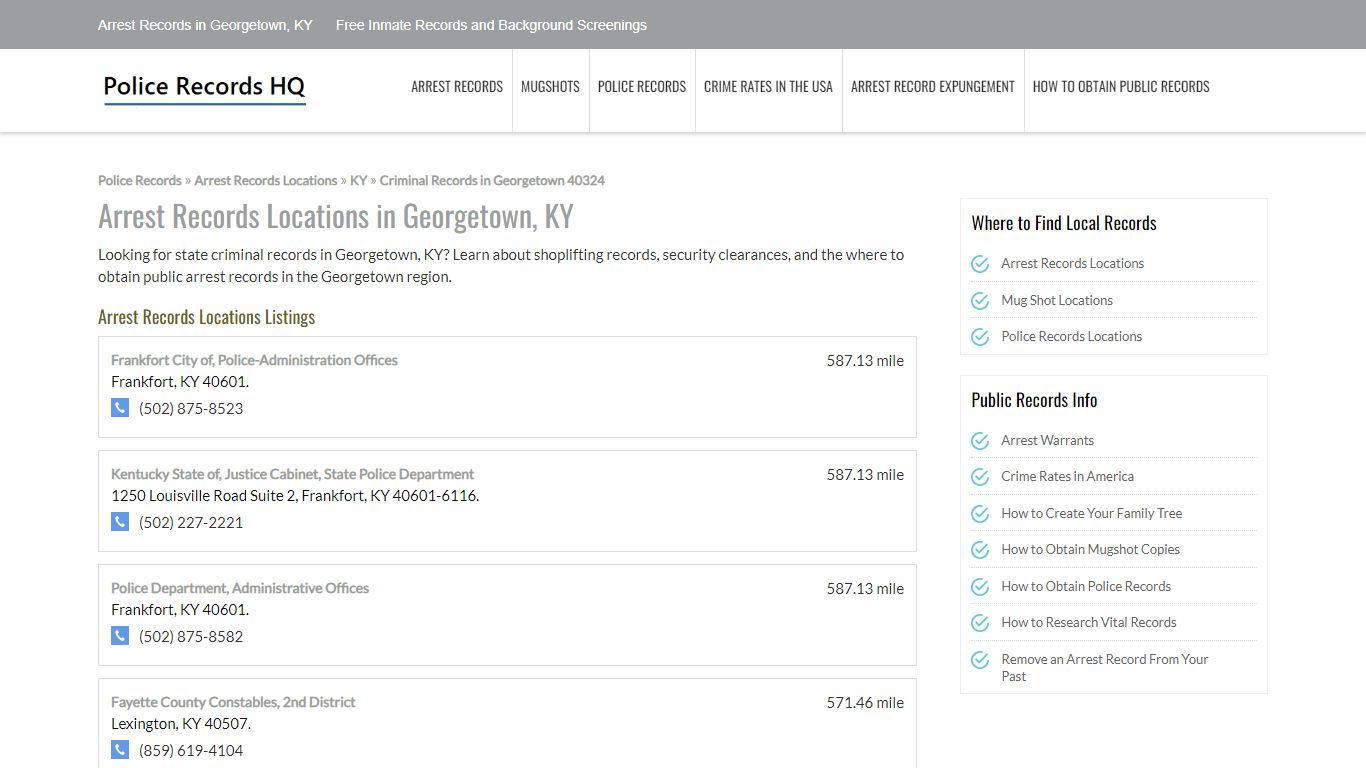This screenshot has height=768, width=1366.
Task: Open How to Research Vital Records link
Action: click(1089, 623)
